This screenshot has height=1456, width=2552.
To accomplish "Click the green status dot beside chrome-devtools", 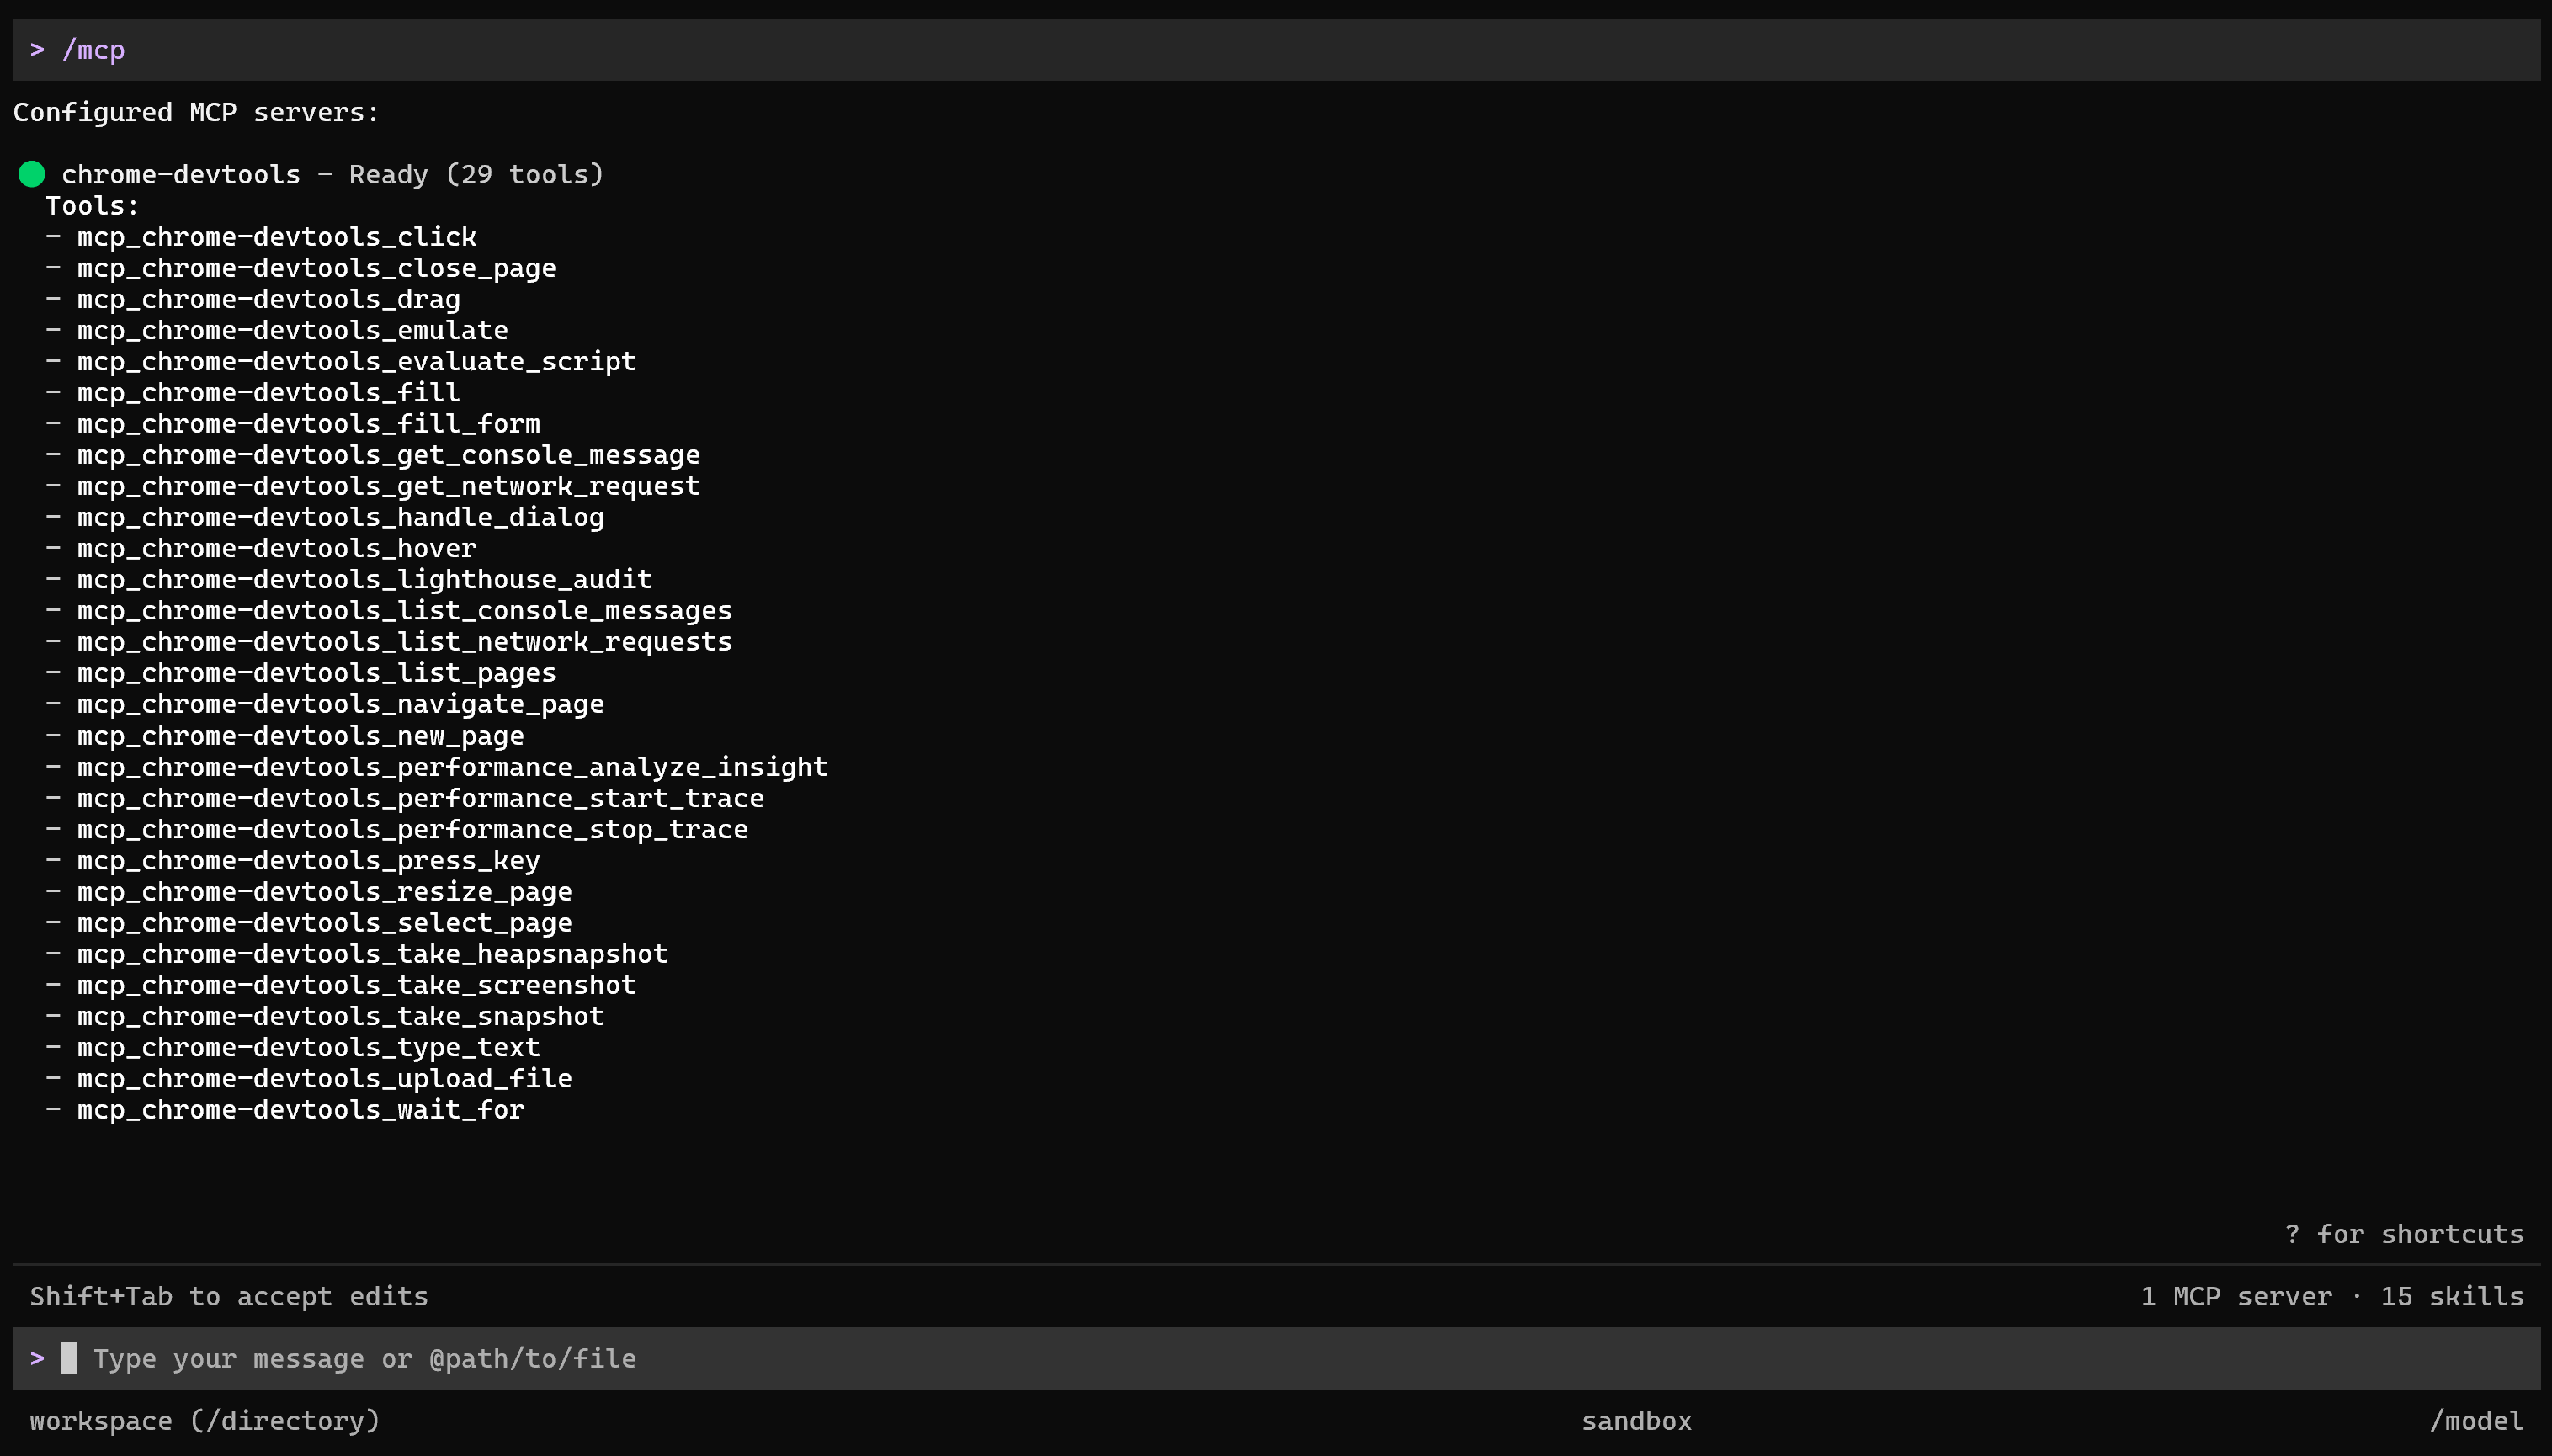I will 32,174.
